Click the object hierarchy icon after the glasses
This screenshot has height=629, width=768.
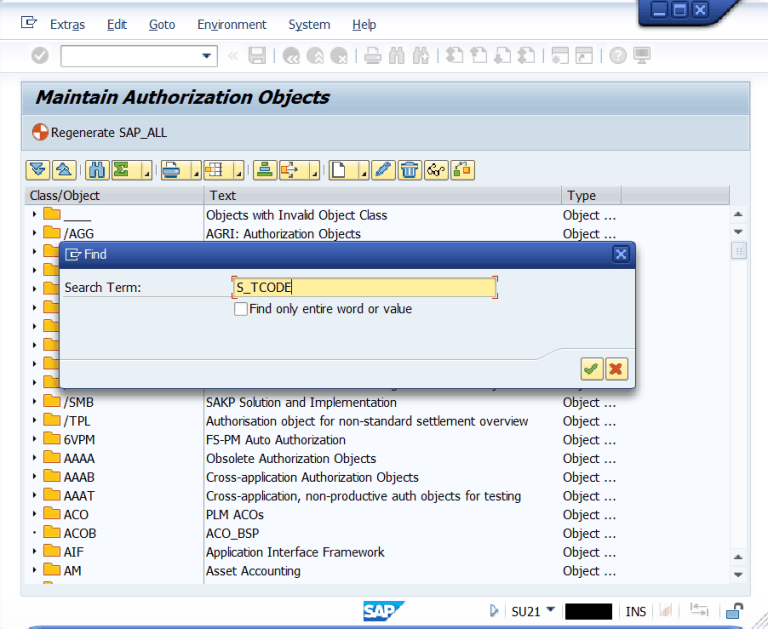[462, 170]
